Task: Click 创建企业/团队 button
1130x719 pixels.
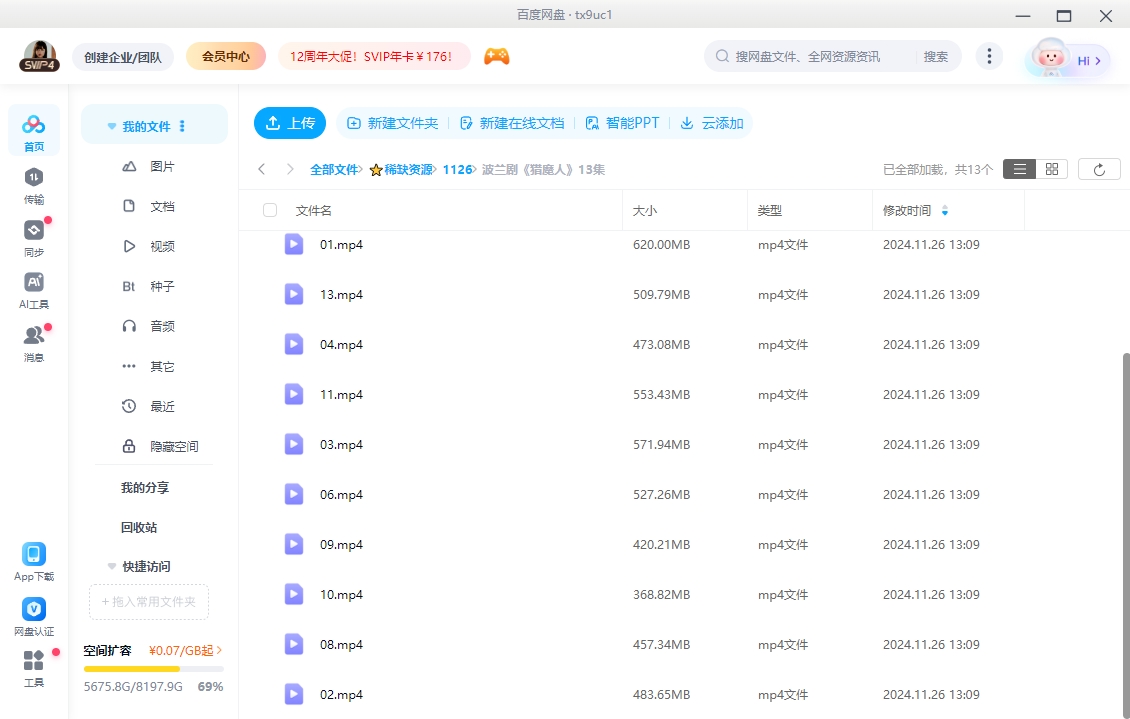Action: click(123, 57)
